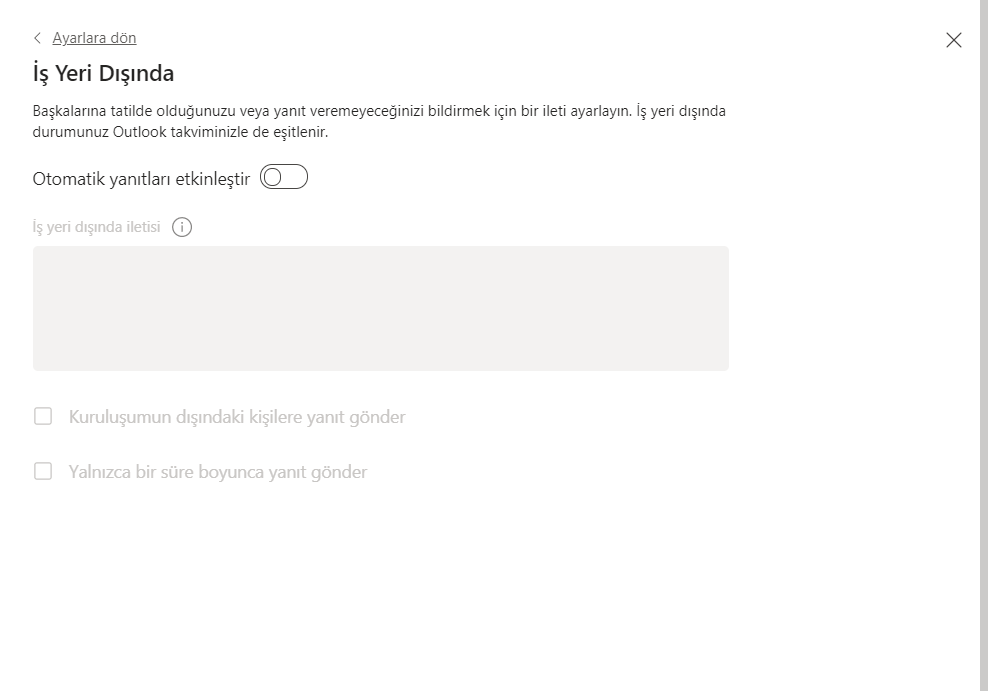Enable the "Otomatik yanıtları etkinleştir" switch
989x691 pixels.
(284, 177)
